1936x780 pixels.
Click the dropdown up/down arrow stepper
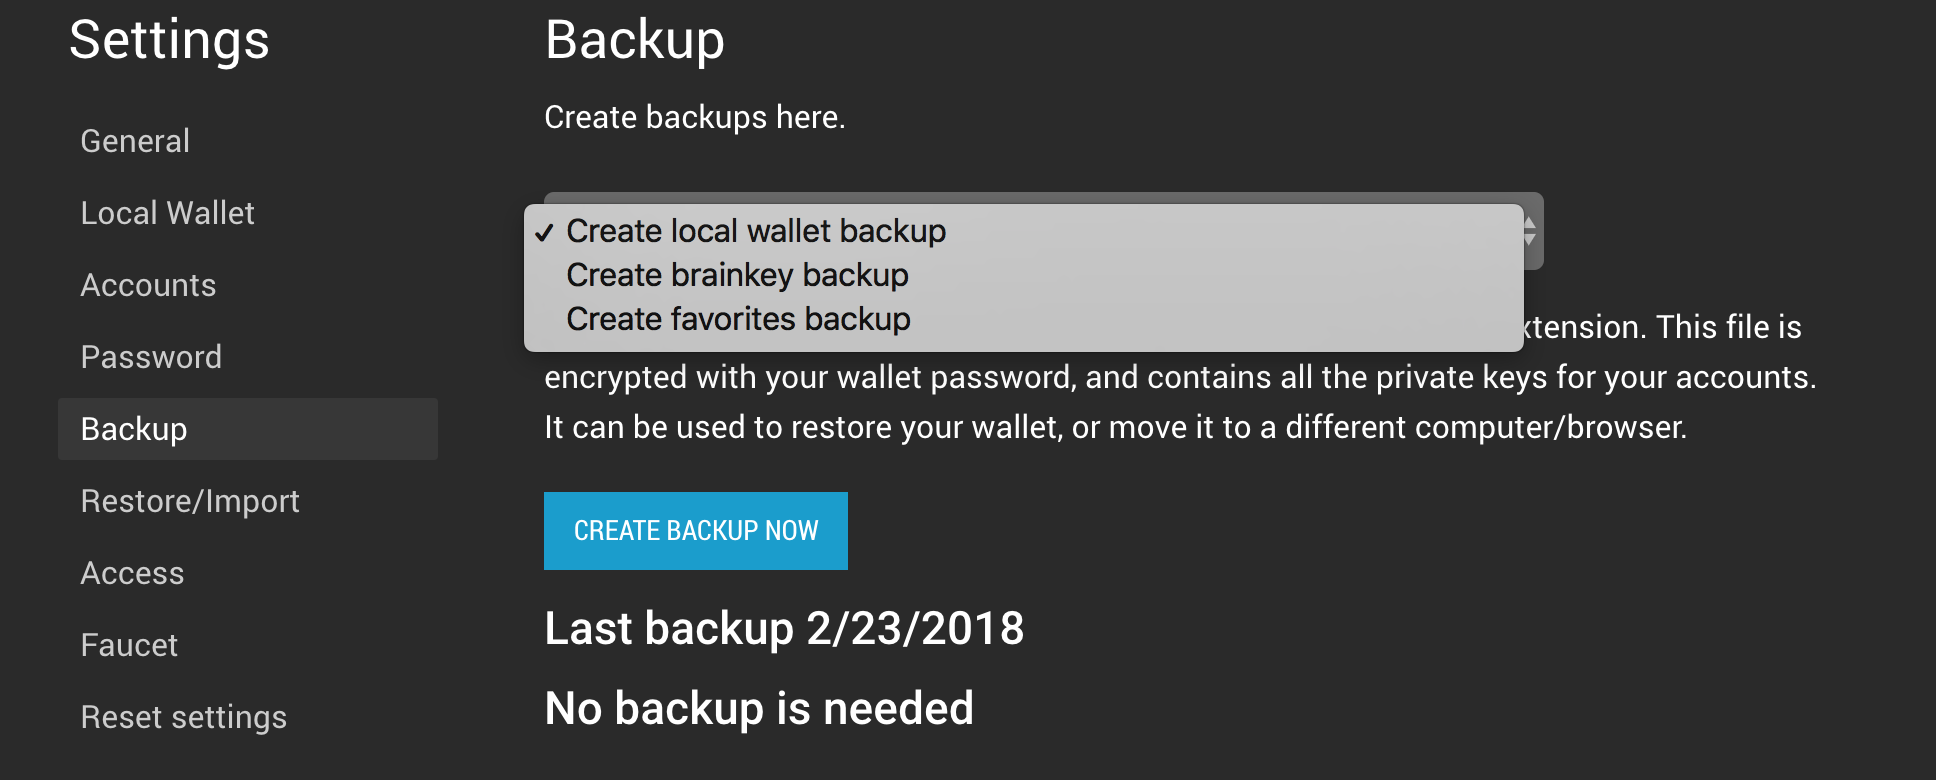(x=1530, y=232)
